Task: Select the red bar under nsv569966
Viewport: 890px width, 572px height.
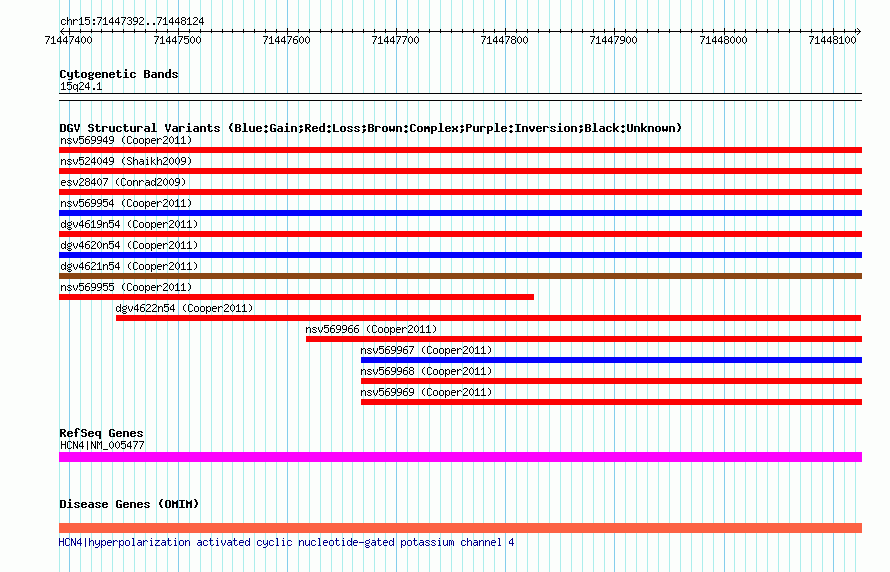Action: [584, 339]
